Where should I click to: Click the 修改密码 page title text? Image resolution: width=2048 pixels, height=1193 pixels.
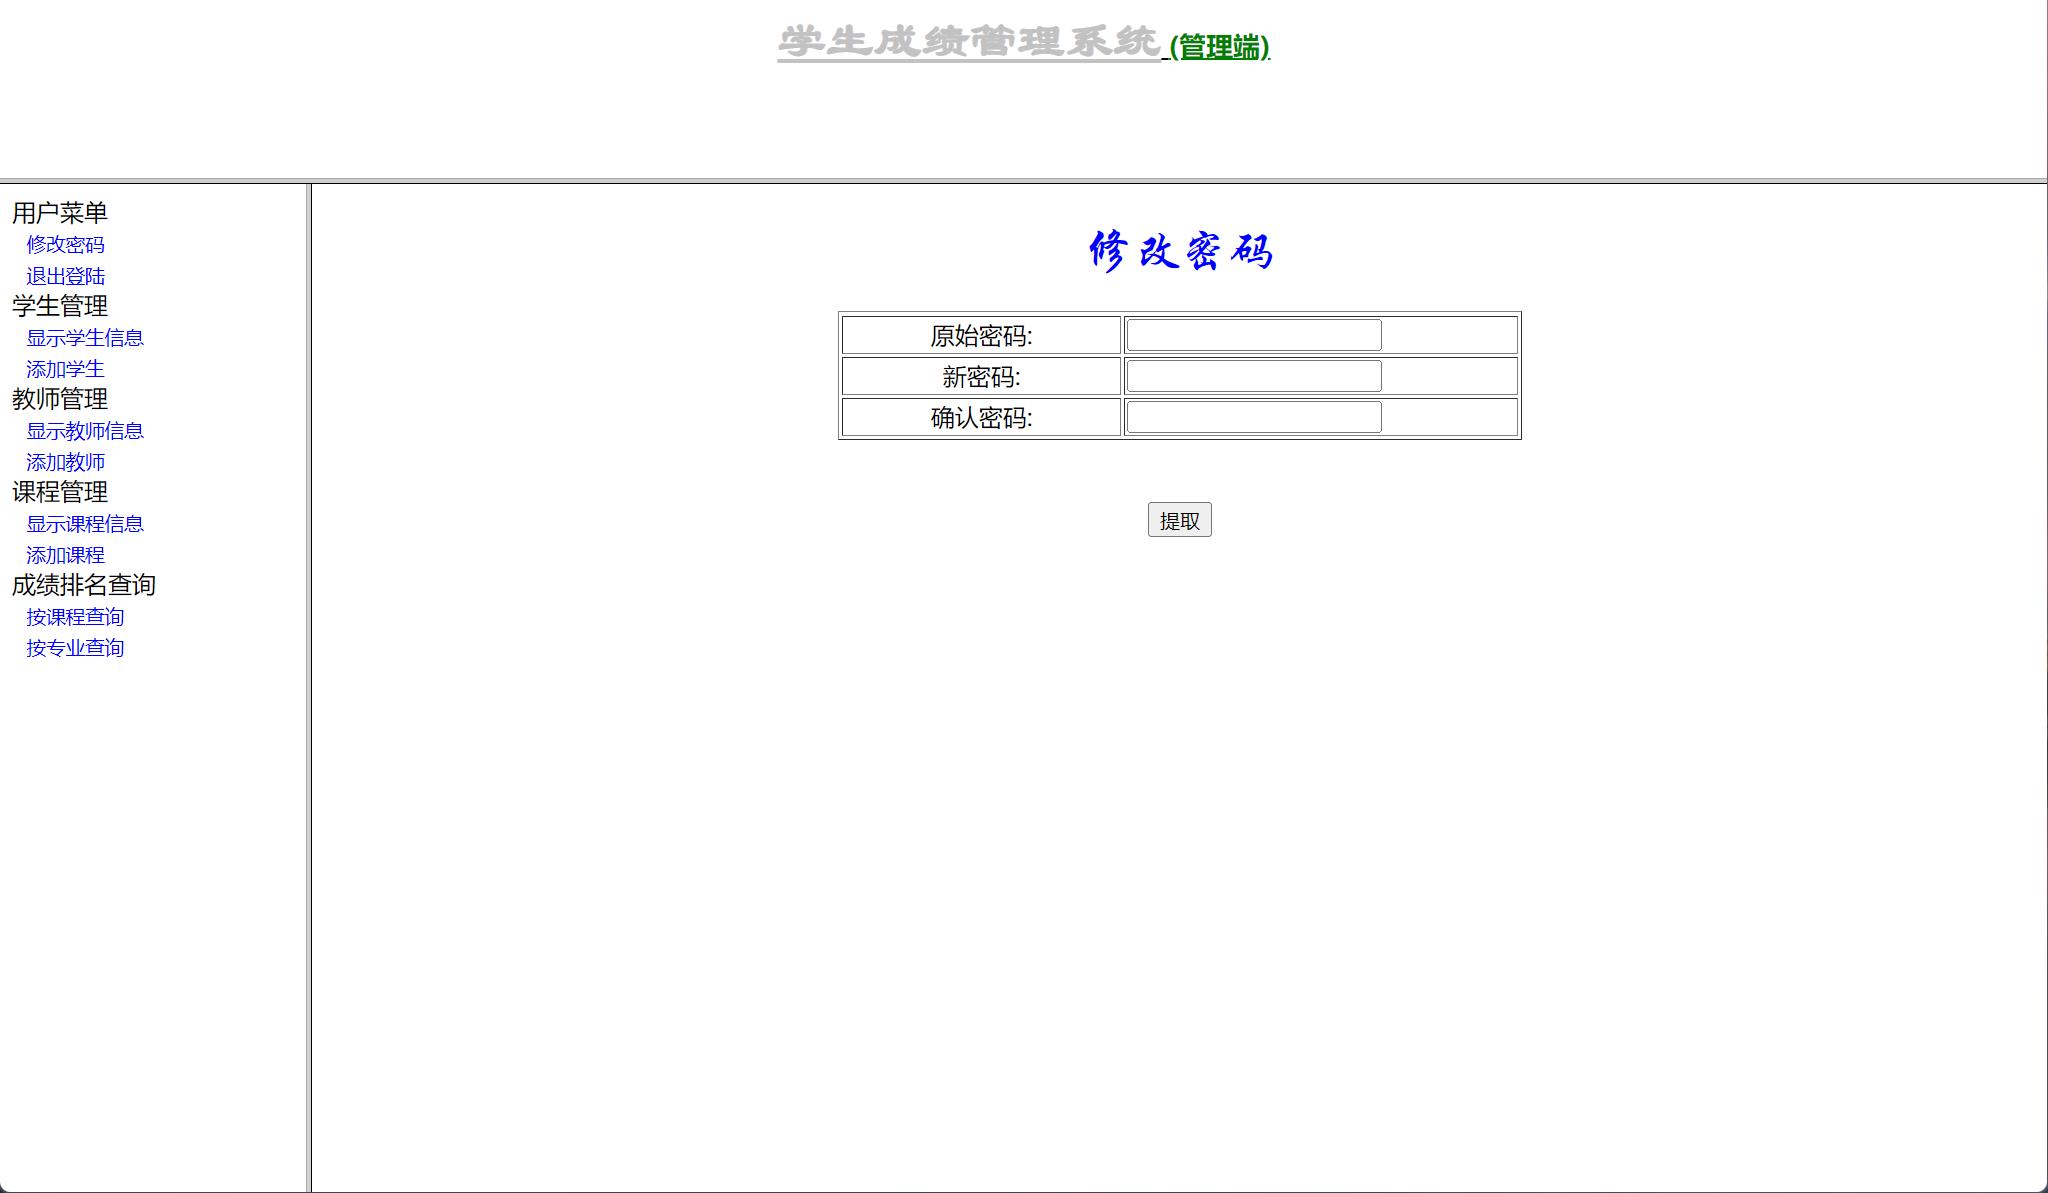(1180, 252)
